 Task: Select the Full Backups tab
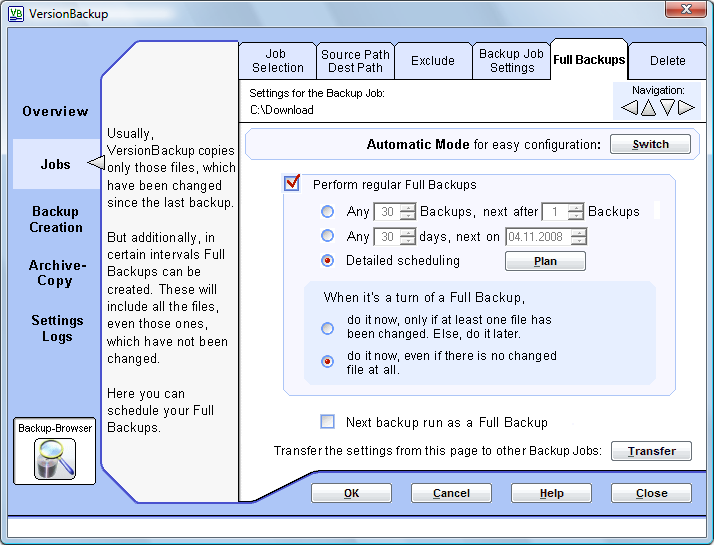coord(589,60)
